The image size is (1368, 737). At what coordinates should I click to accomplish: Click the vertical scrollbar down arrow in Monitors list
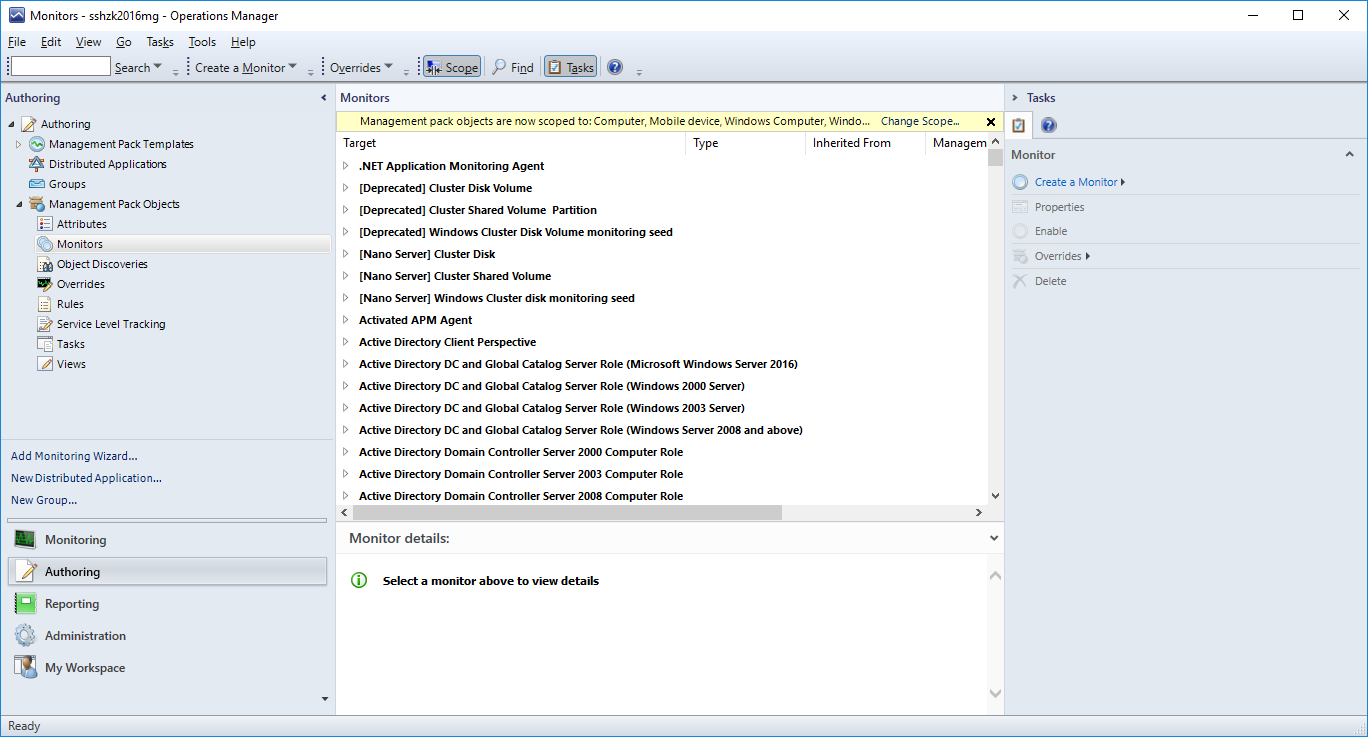tap(995, 495)
